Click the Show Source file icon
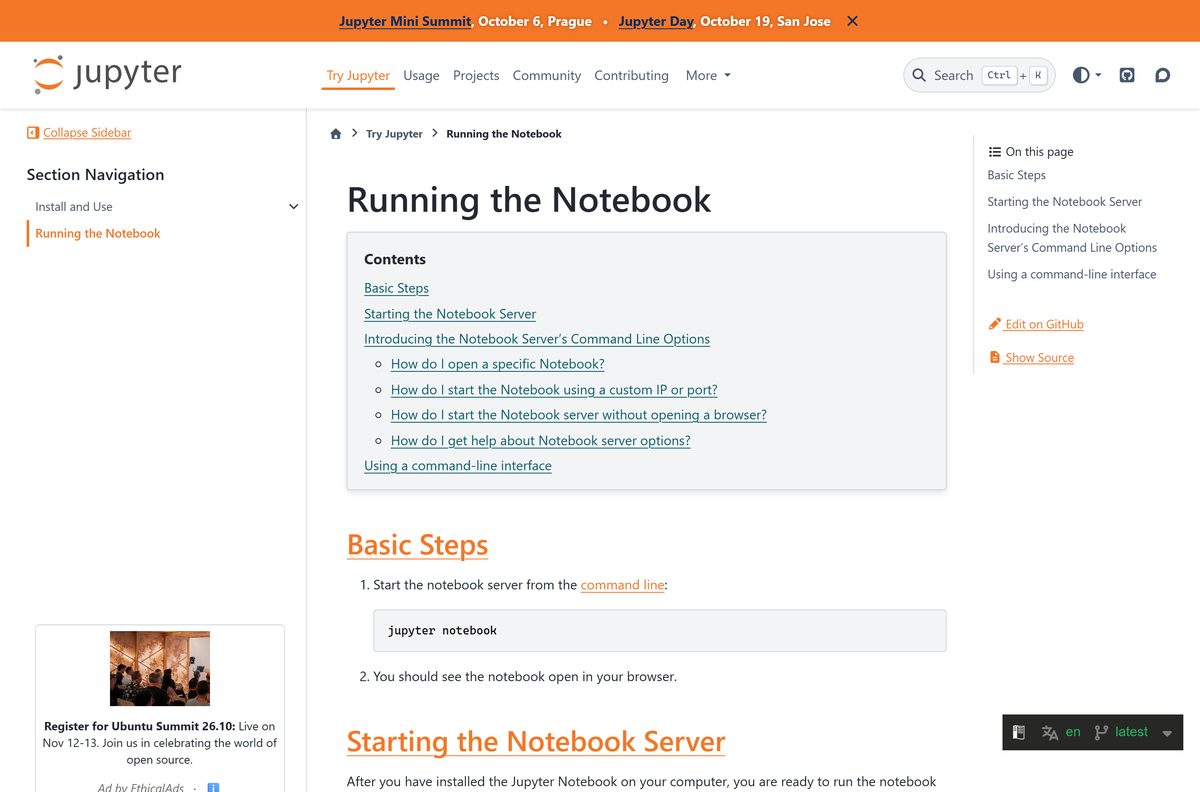Image resolution: width=1200 pixels, height=792 pixels. tap(994, 357)
